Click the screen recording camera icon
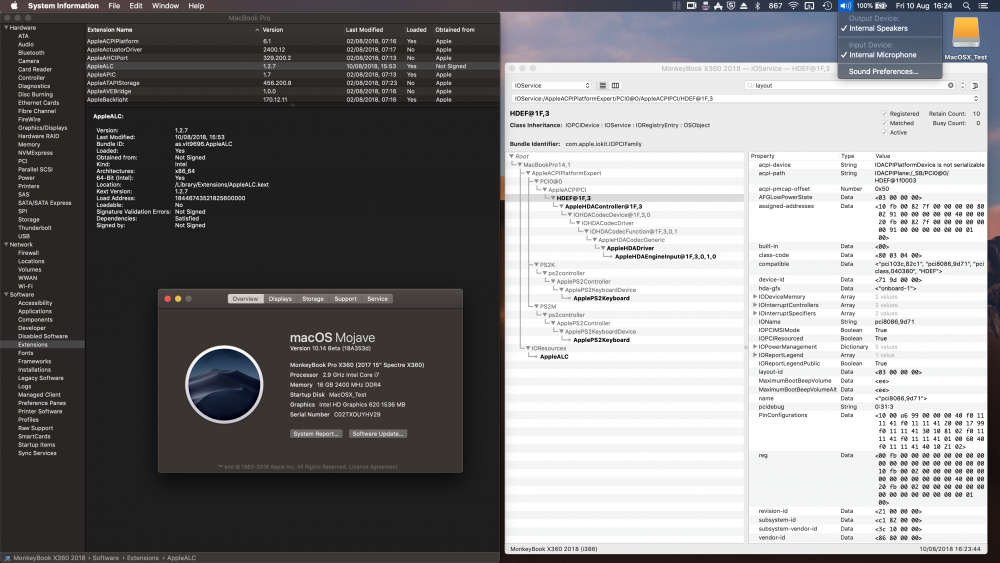This screenshot has width=1000, height=563. pyautogui.click(x=691, y=6)
